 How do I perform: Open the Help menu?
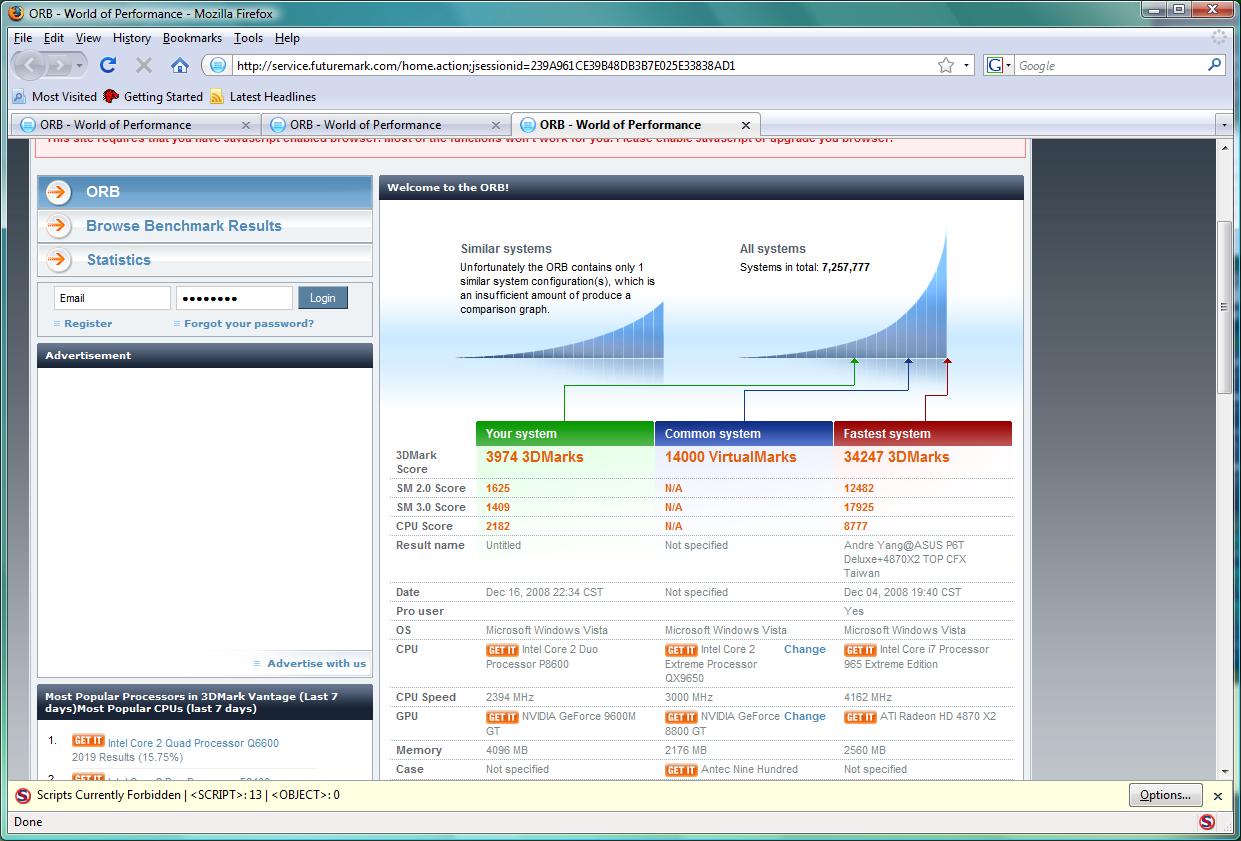click(x=287, y=38)
